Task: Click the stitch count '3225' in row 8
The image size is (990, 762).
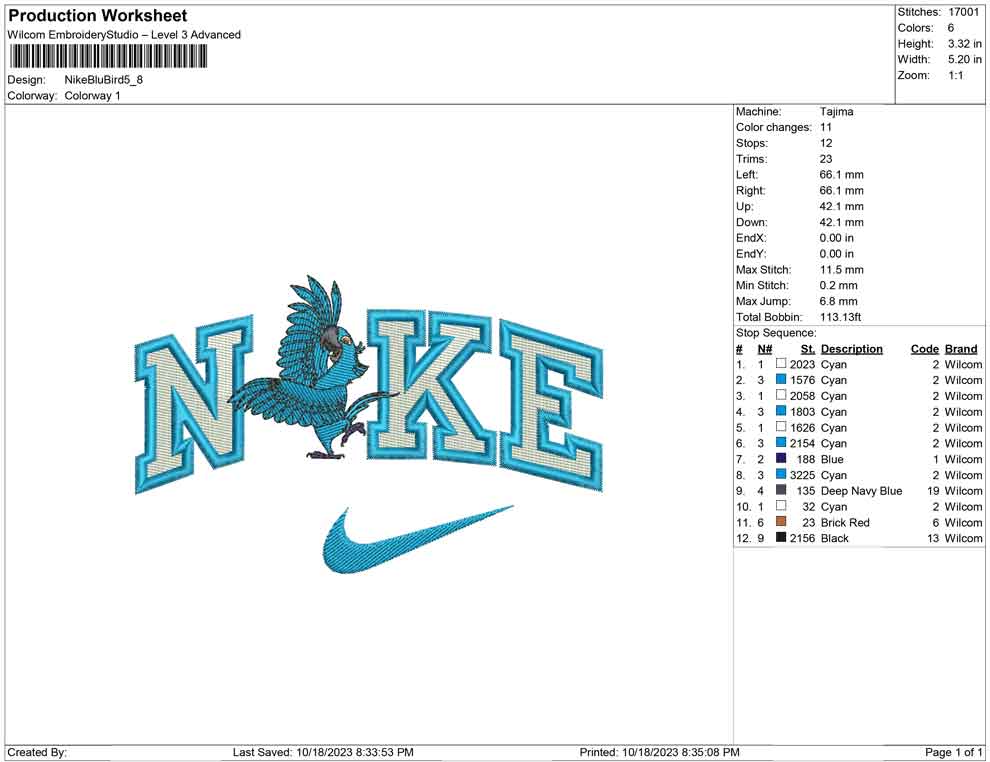Action: click(802, 475)
